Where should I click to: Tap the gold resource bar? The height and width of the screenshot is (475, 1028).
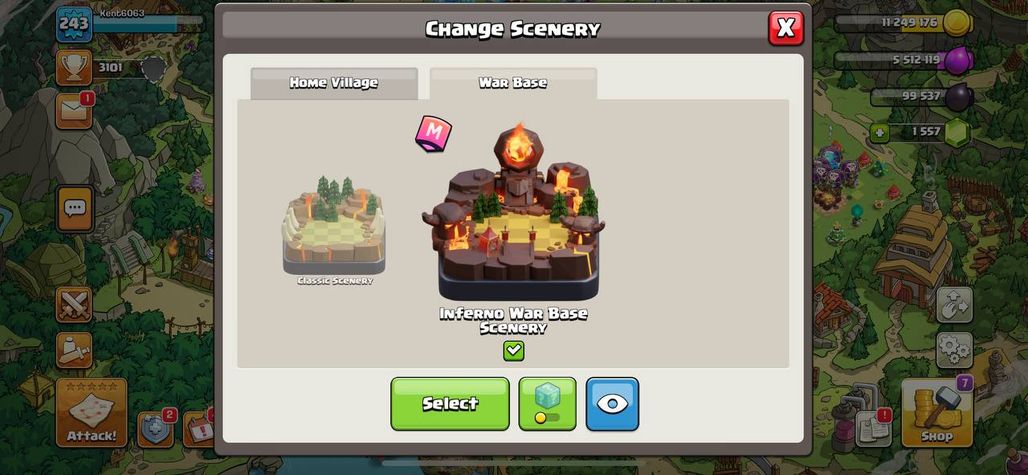[903, 23]
